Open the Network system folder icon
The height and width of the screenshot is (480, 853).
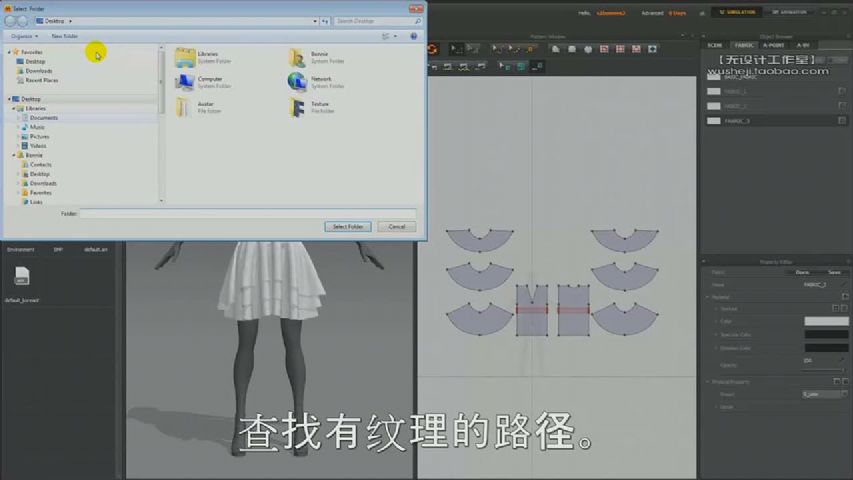tap(298, 82)
